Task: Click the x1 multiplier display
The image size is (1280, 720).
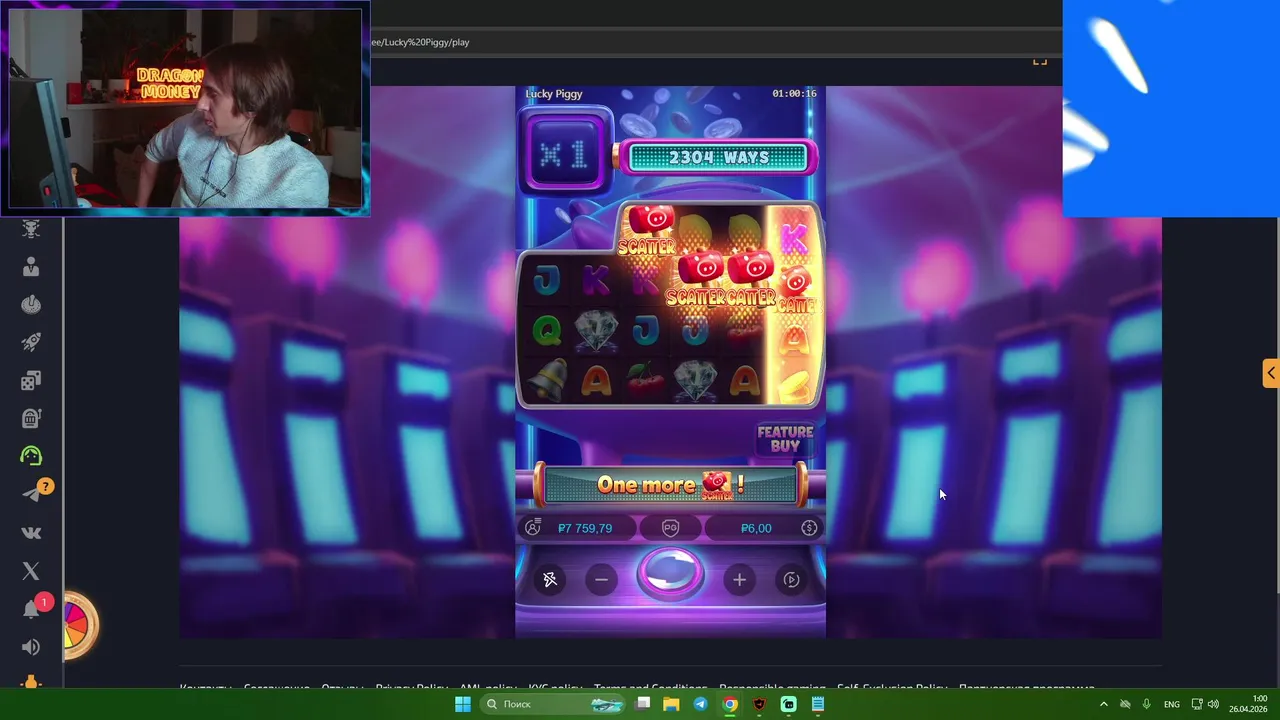Action: point(564,153)
